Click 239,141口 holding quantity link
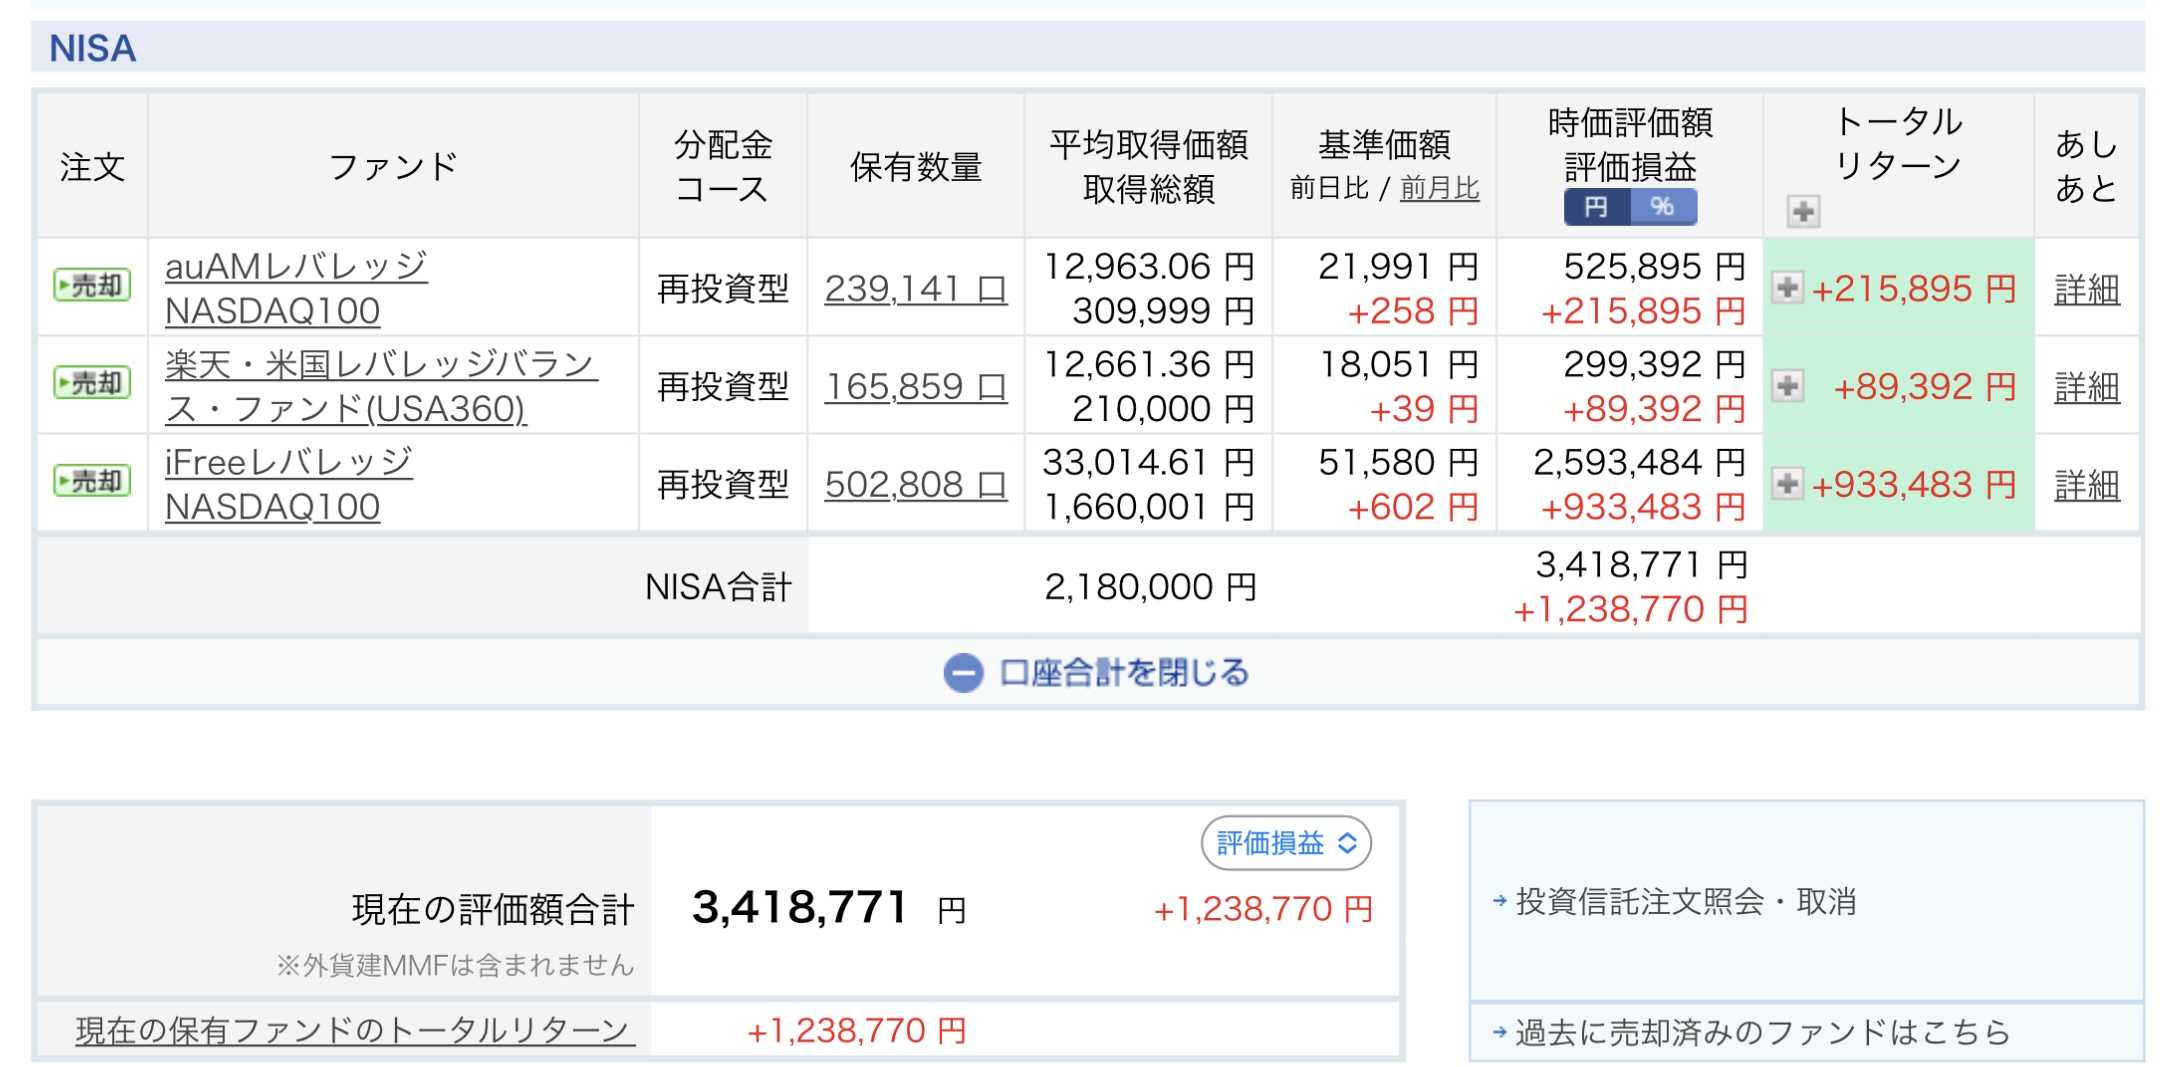The width and height of the screenshot is (2160, 1067). pos(915,289)
